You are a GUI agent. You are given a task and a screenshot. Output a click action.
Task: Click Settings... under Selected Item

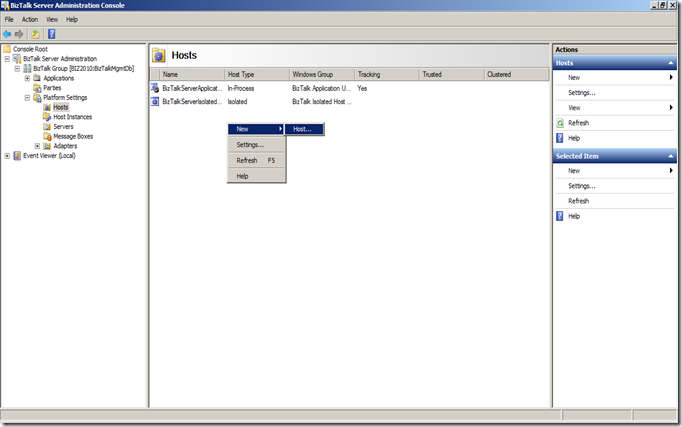tap(582, 186)
